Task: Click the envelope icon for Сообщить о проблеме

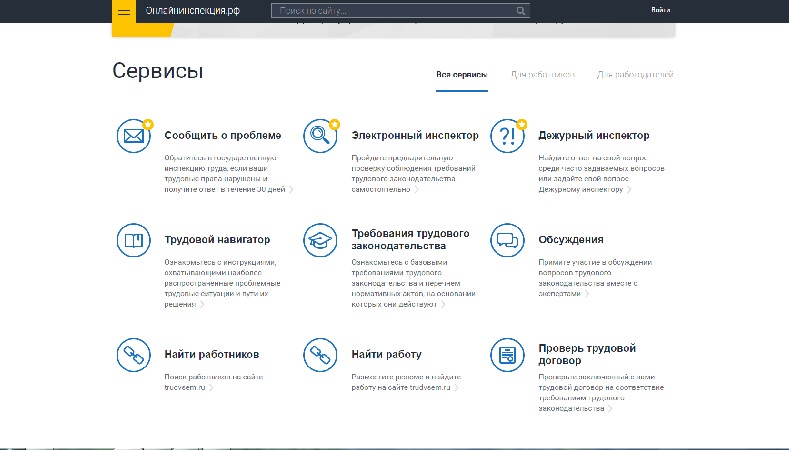Action: coord(132,136)
